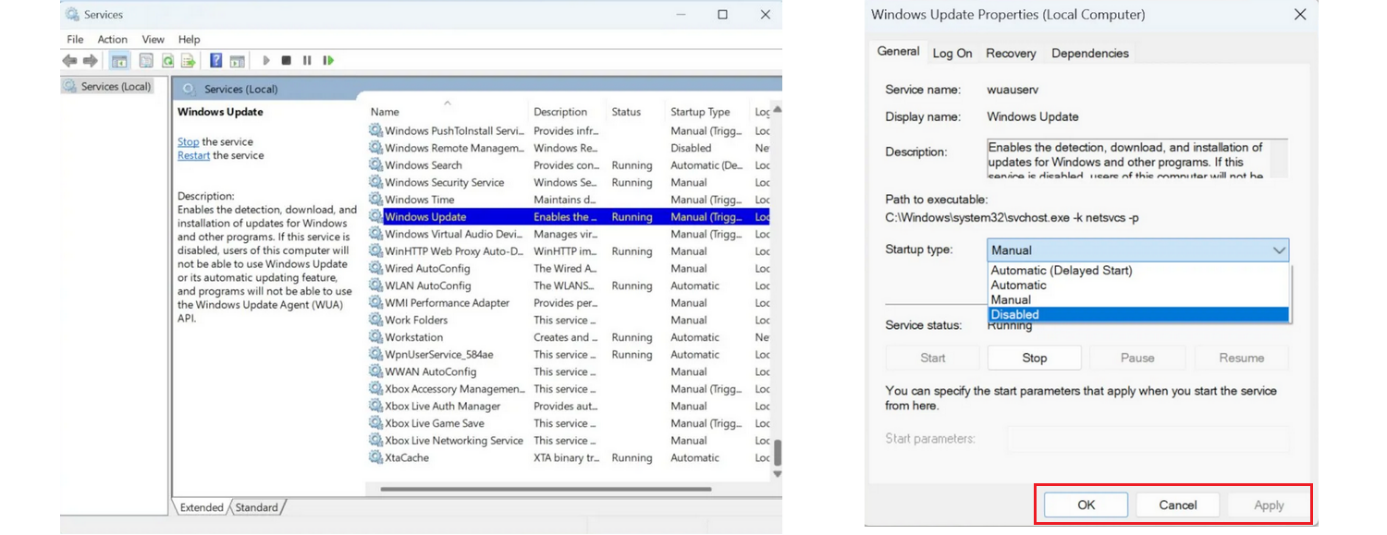
Task: Click the Start Service play icon
Action: point(266,61)
